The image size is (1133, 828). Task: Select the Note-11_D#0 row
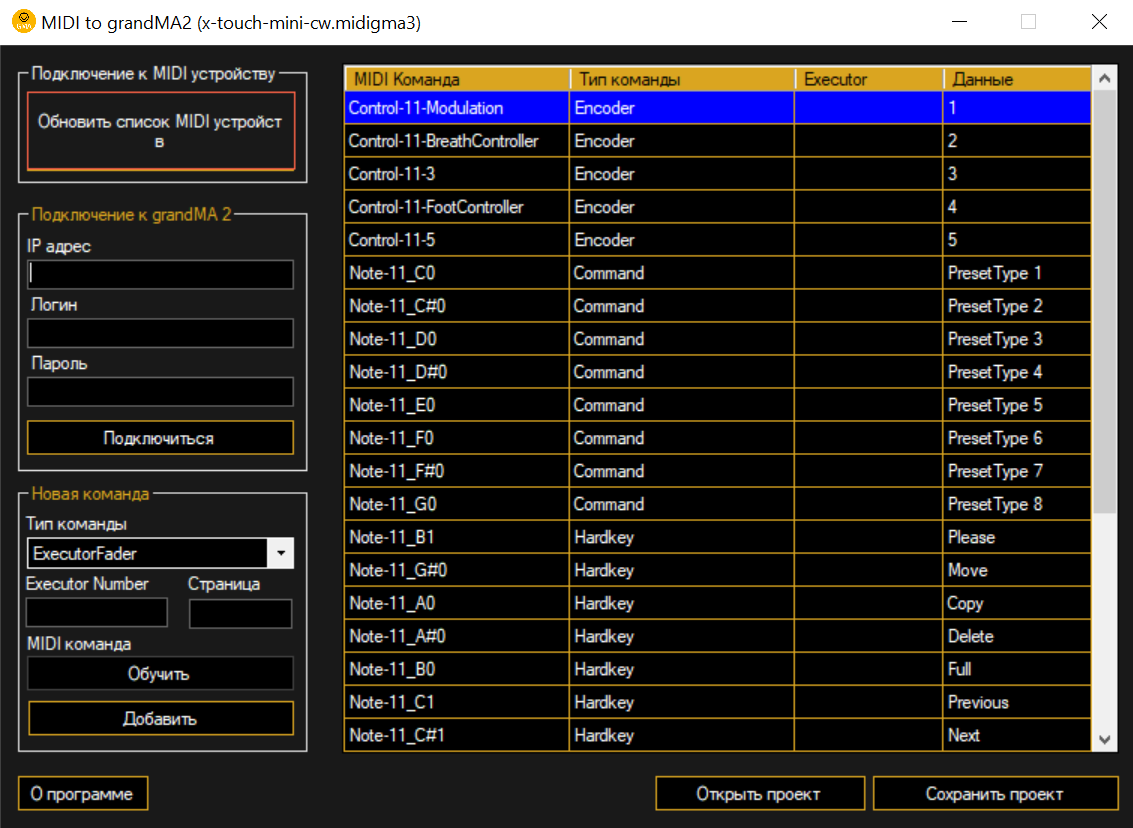(718, 372)
